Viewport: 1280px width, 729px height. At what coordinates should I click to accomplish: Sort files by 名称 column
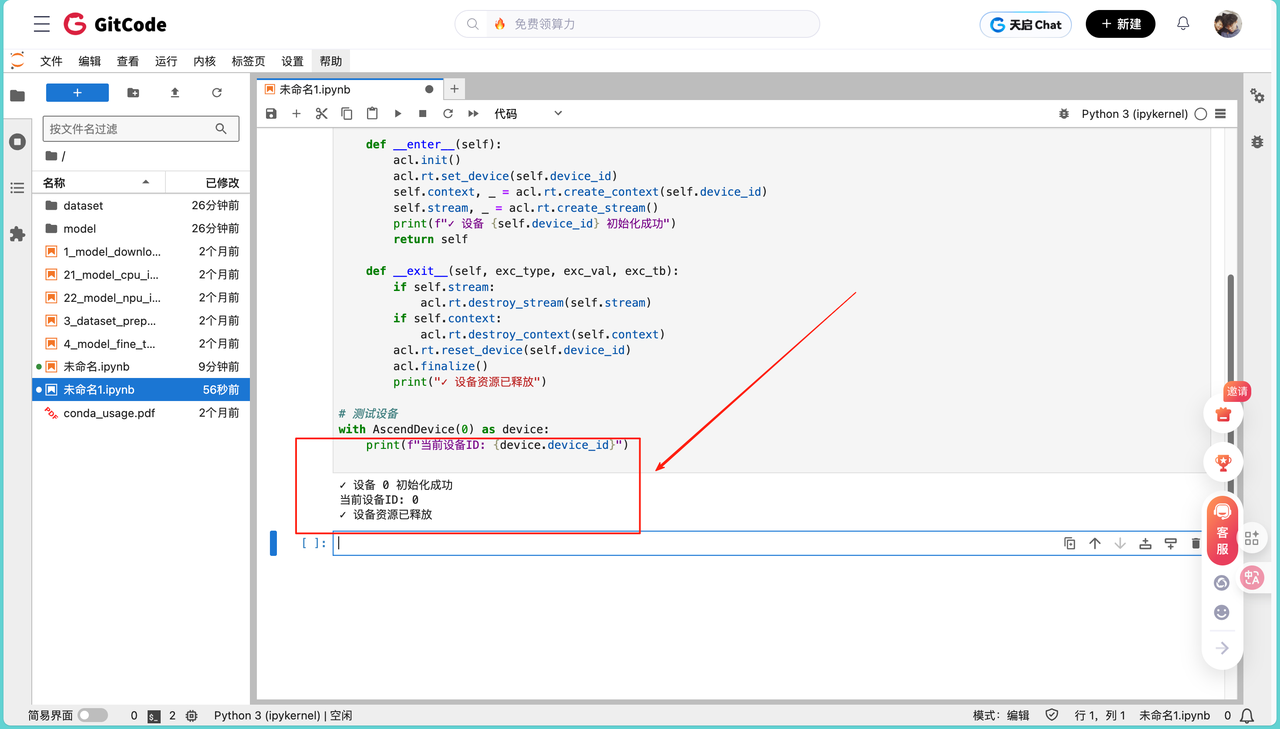coord(98,183)
